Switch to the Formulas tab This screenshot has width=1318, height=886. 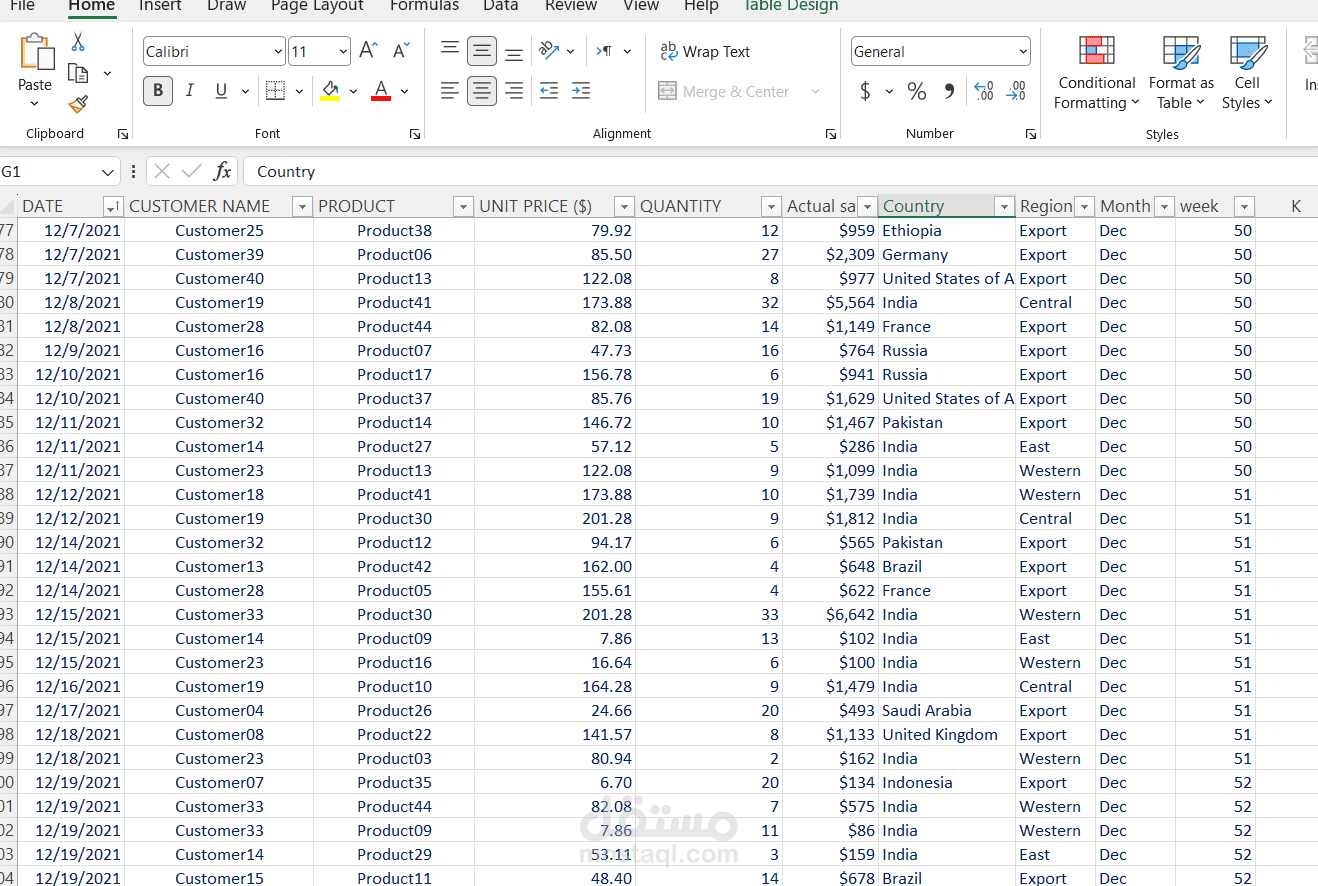(x=424, y=6)
